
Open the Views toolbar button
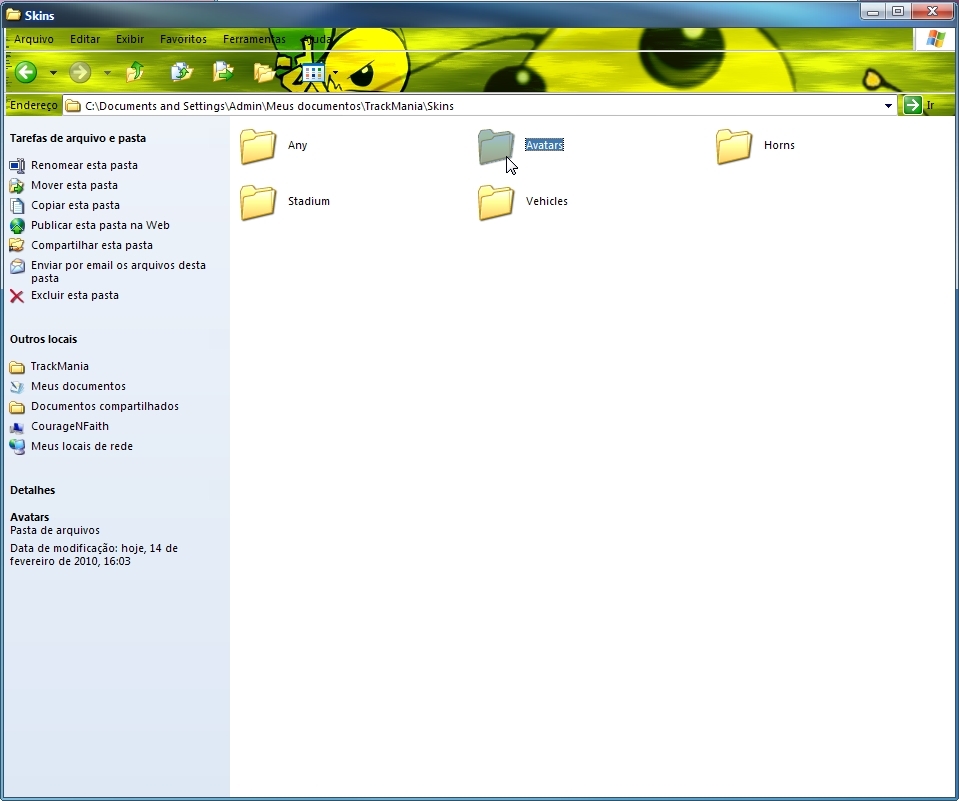[313, 72]
